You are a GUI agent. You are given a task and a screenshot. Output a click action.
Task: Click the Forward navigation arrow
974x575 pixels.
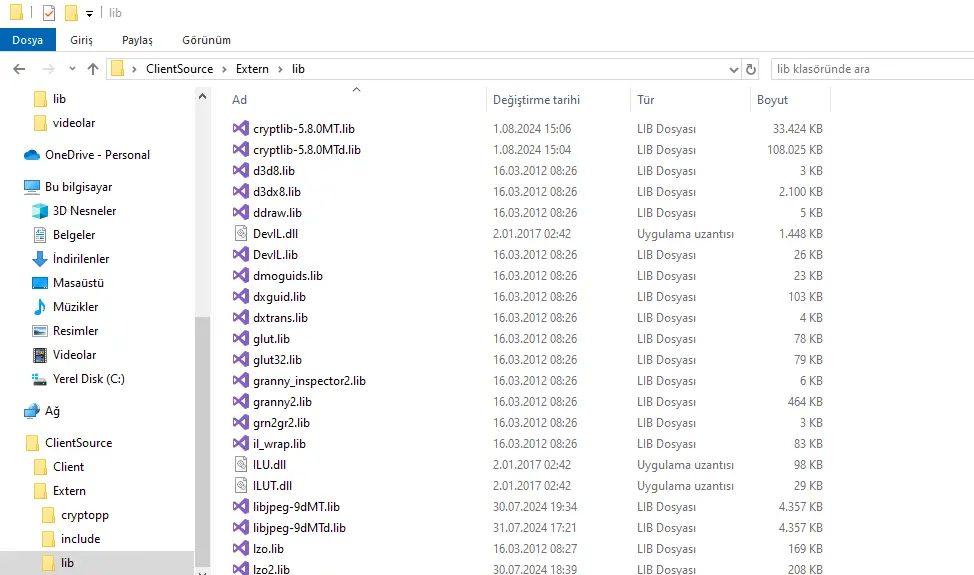point(48,69)
